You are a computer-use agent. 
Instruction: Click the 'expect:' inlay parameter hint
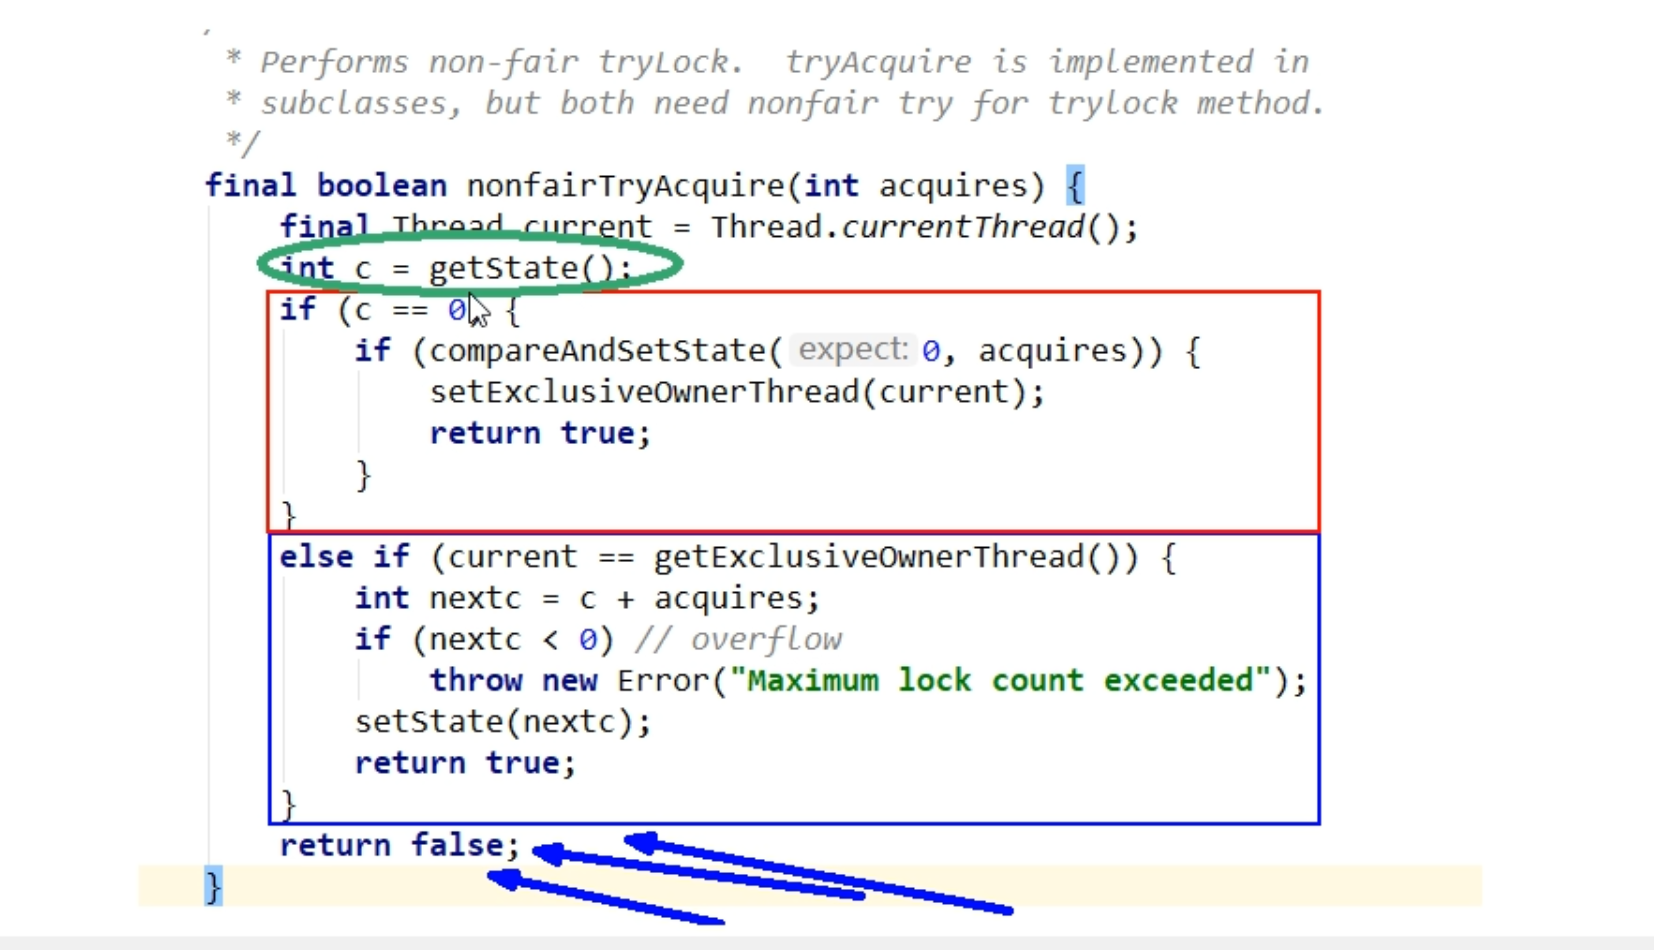coord(852,350)
